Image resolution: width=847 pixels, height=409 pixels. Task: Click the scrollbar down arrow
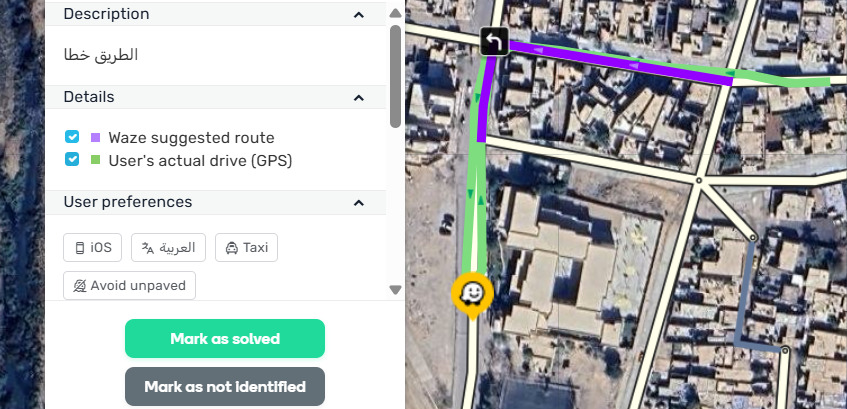pos(395,290)
